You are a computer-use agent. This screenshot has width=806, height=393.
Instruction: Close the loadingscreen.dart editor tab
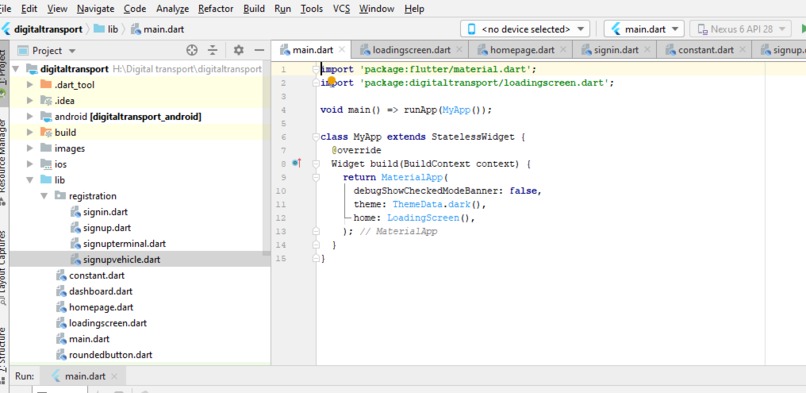[x=459, y=50]
